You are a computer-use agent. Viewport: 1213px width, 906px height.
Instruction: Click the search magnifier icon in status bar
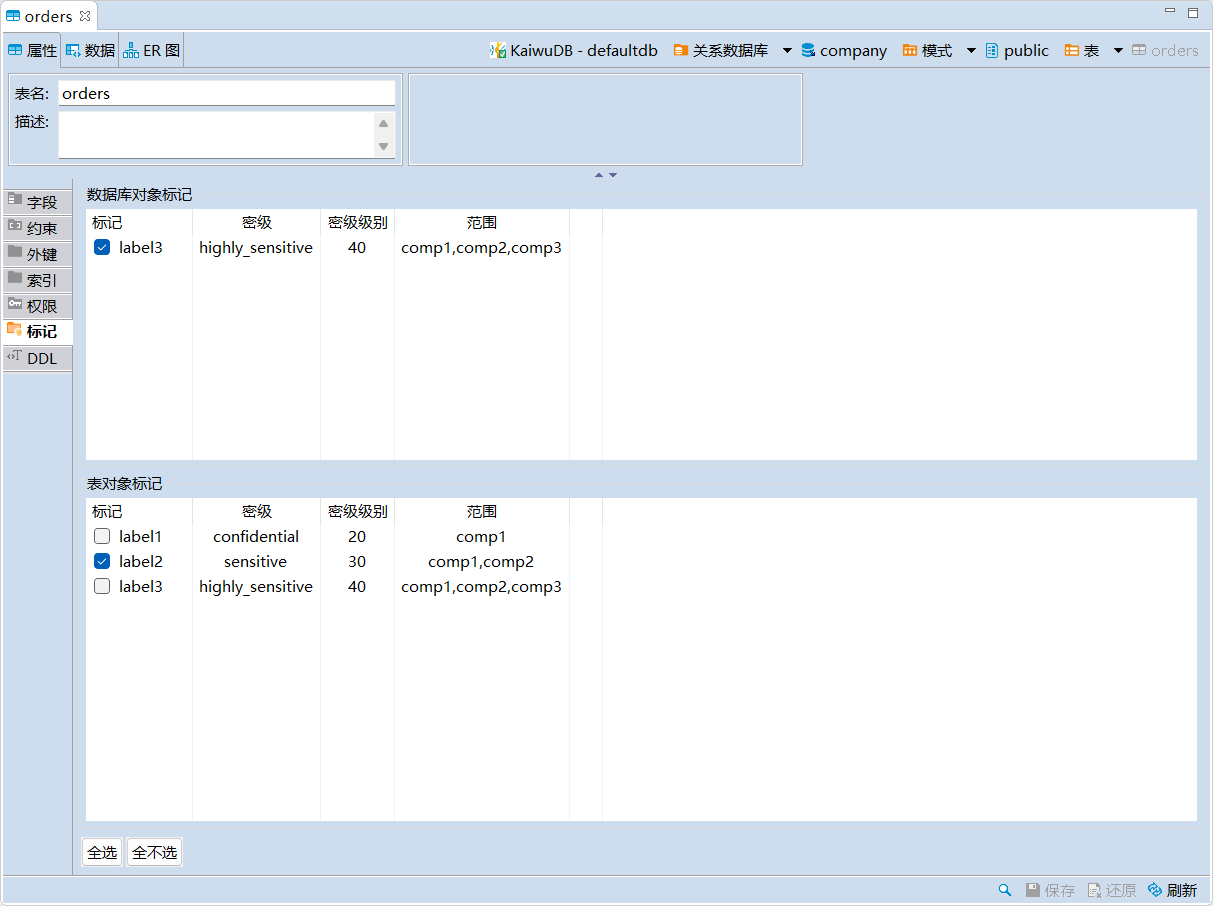click(1005, 890)
